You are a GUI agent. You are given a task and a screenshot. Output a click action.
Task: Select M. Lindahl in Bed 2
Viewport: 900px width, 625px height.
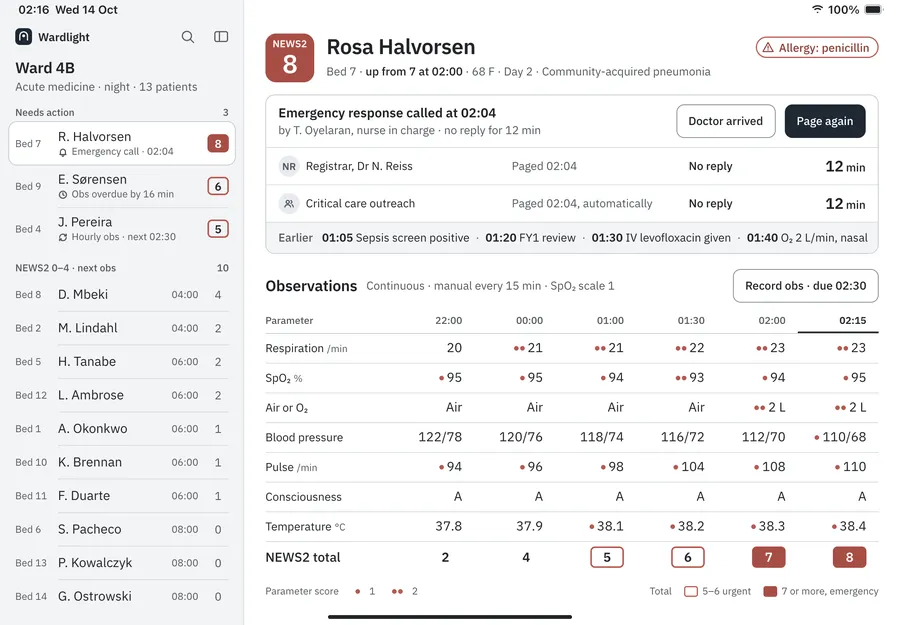122,328
